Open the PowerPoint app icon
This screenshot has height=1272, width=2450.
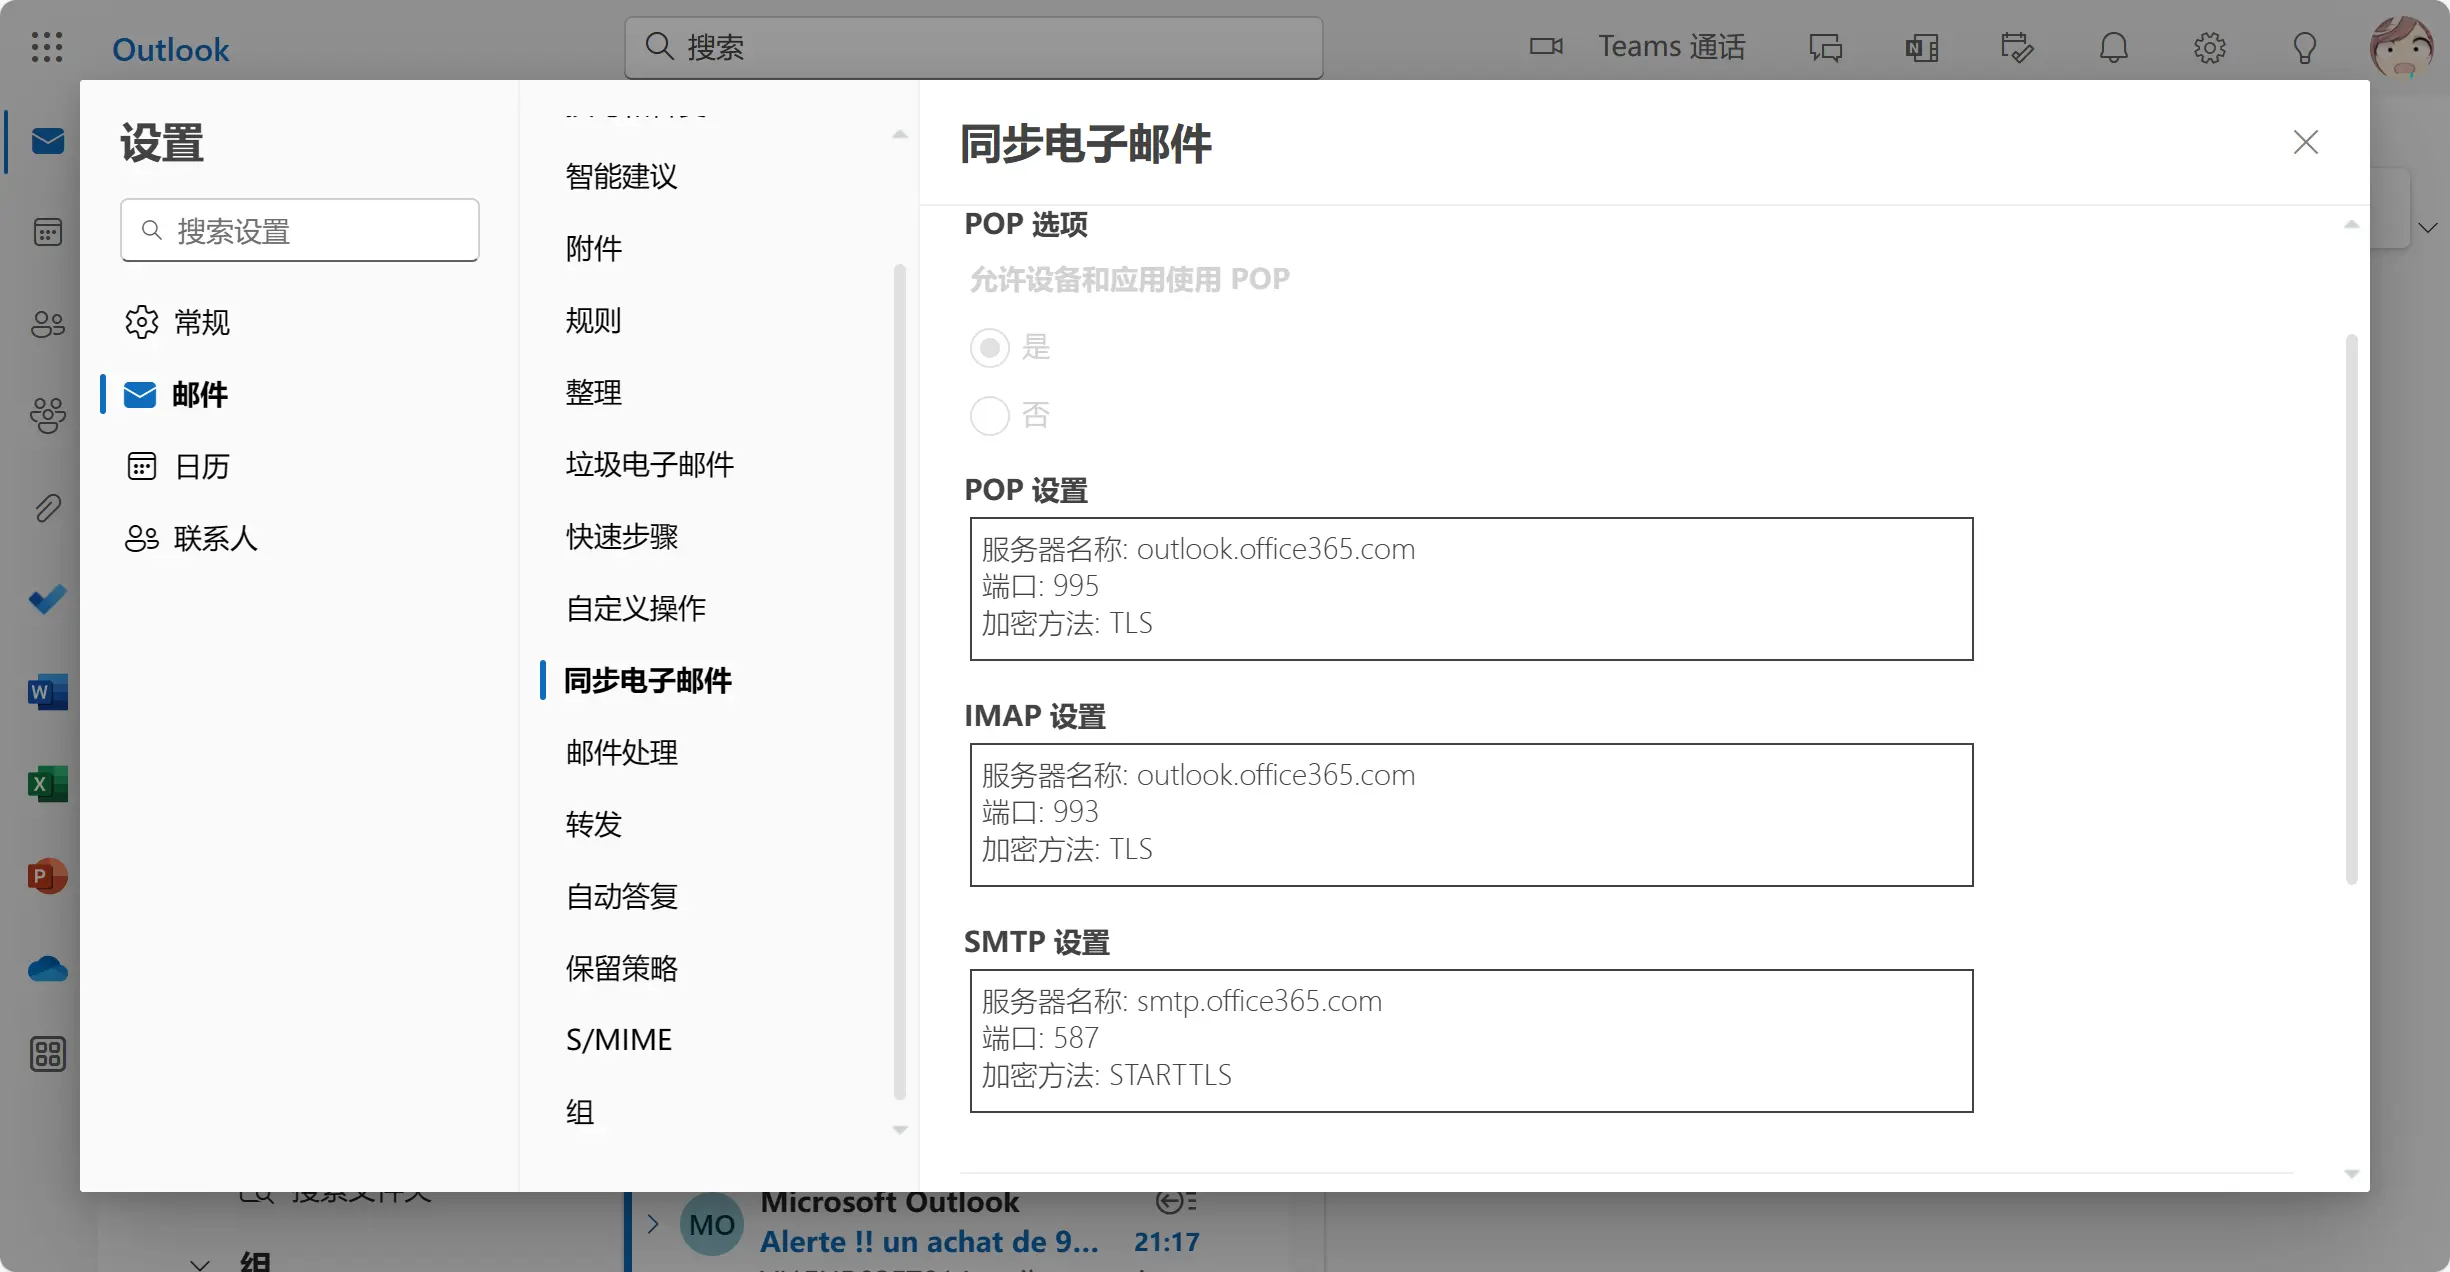(x=47, y=876)
